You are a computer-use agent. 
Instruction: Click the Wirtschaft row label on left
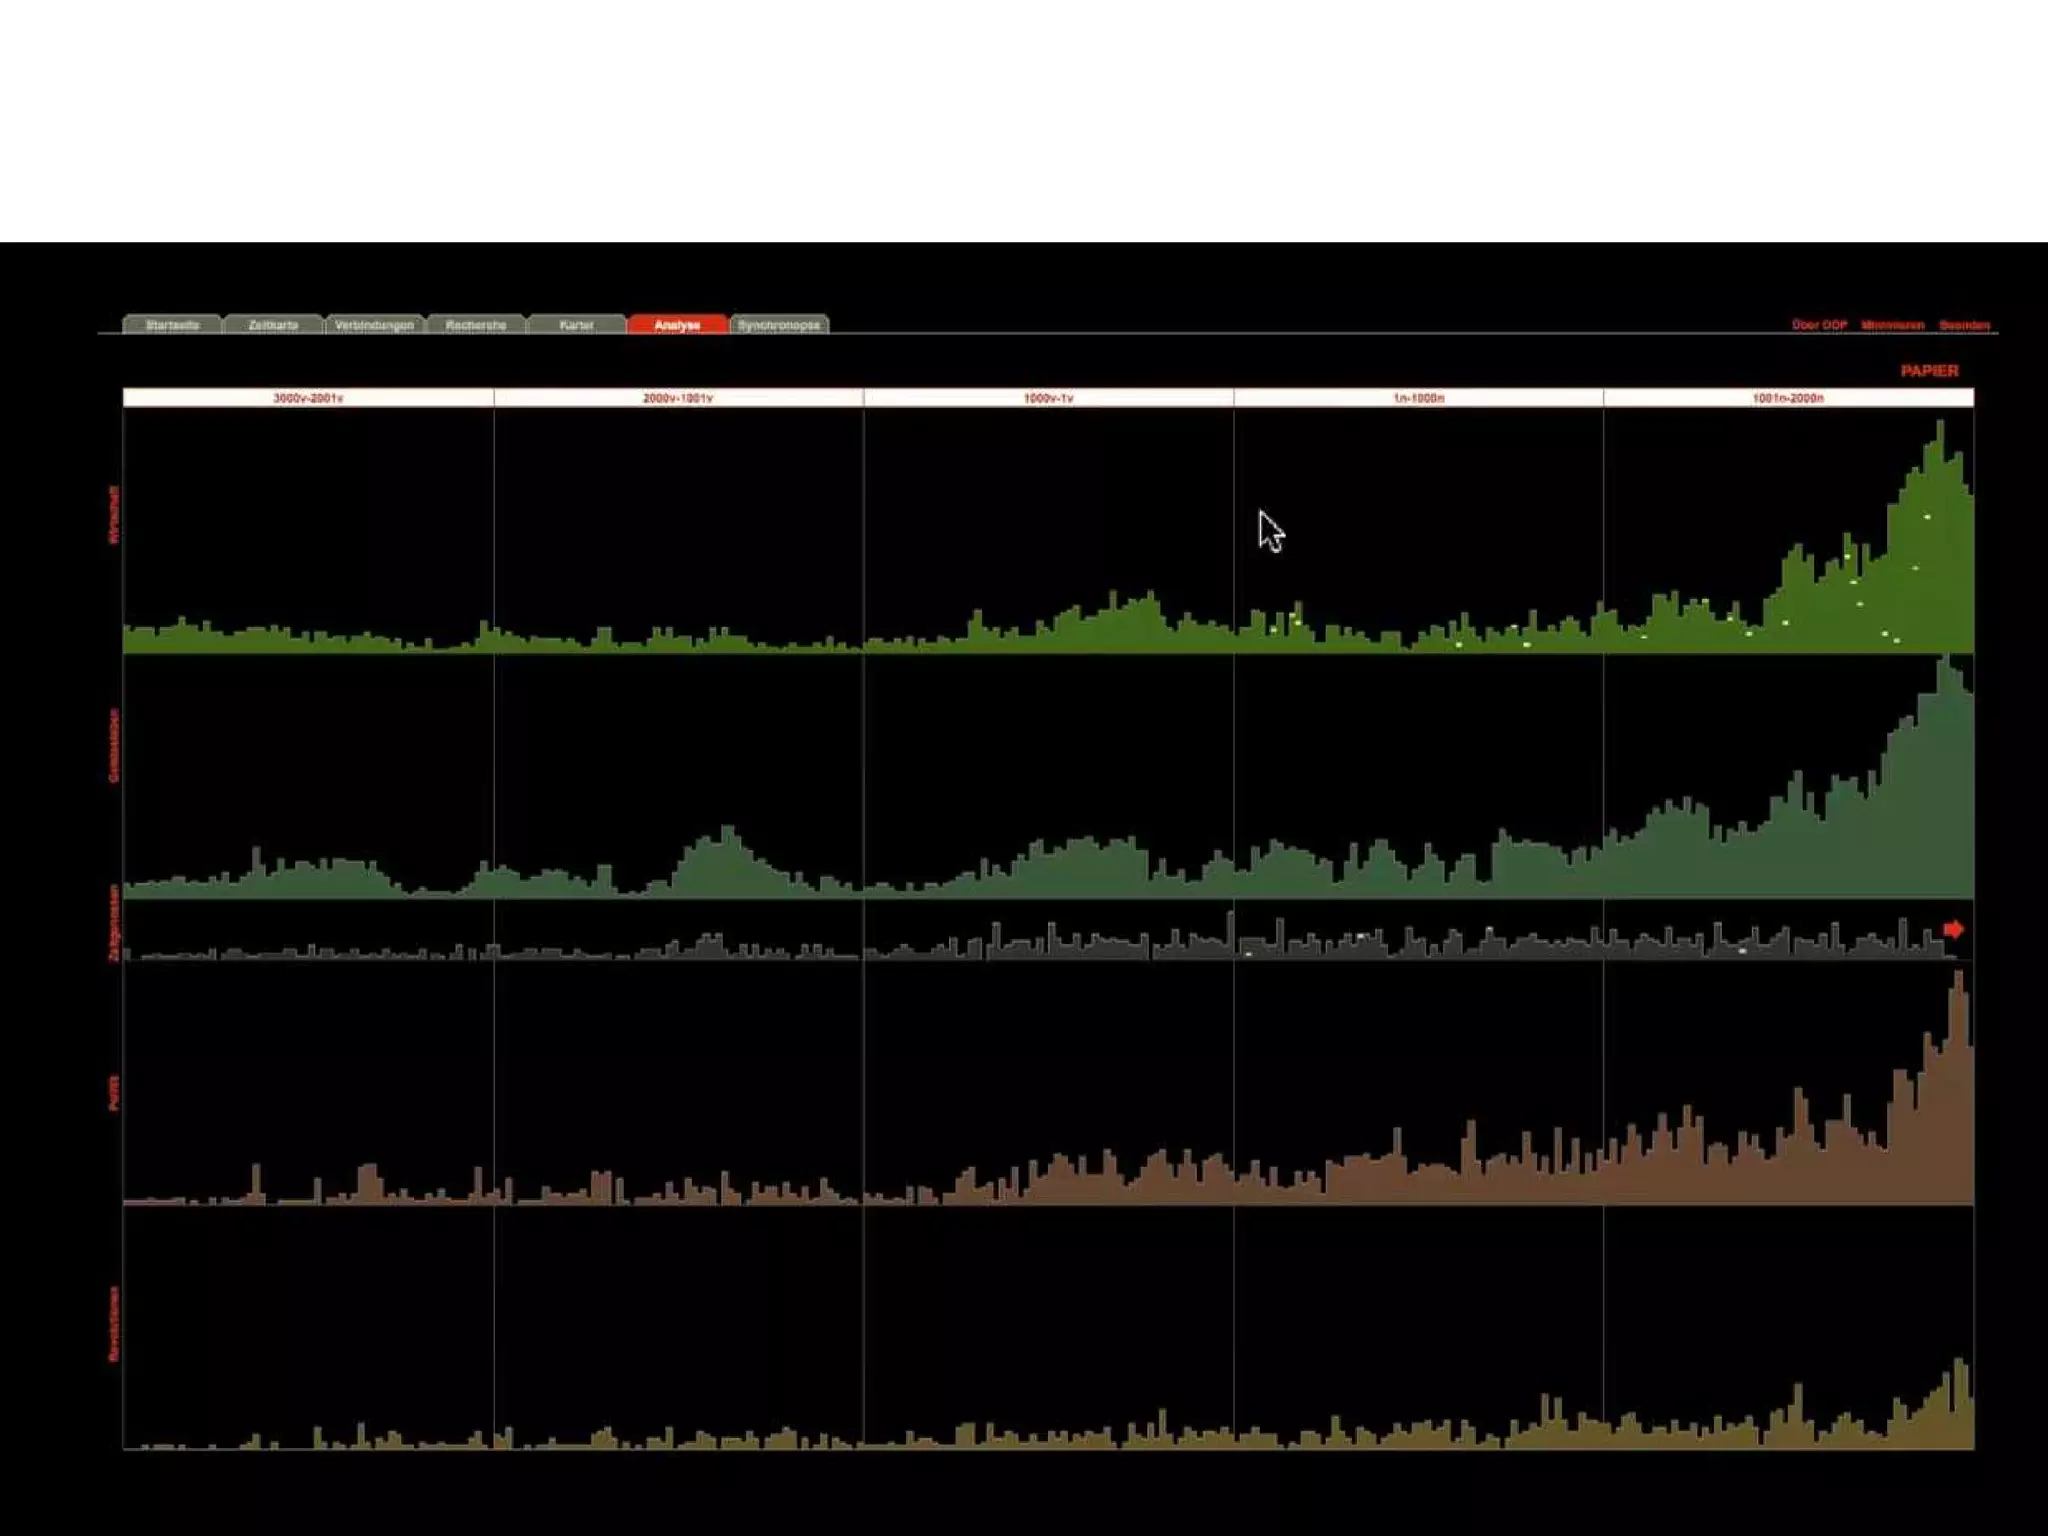click(114, 515)
